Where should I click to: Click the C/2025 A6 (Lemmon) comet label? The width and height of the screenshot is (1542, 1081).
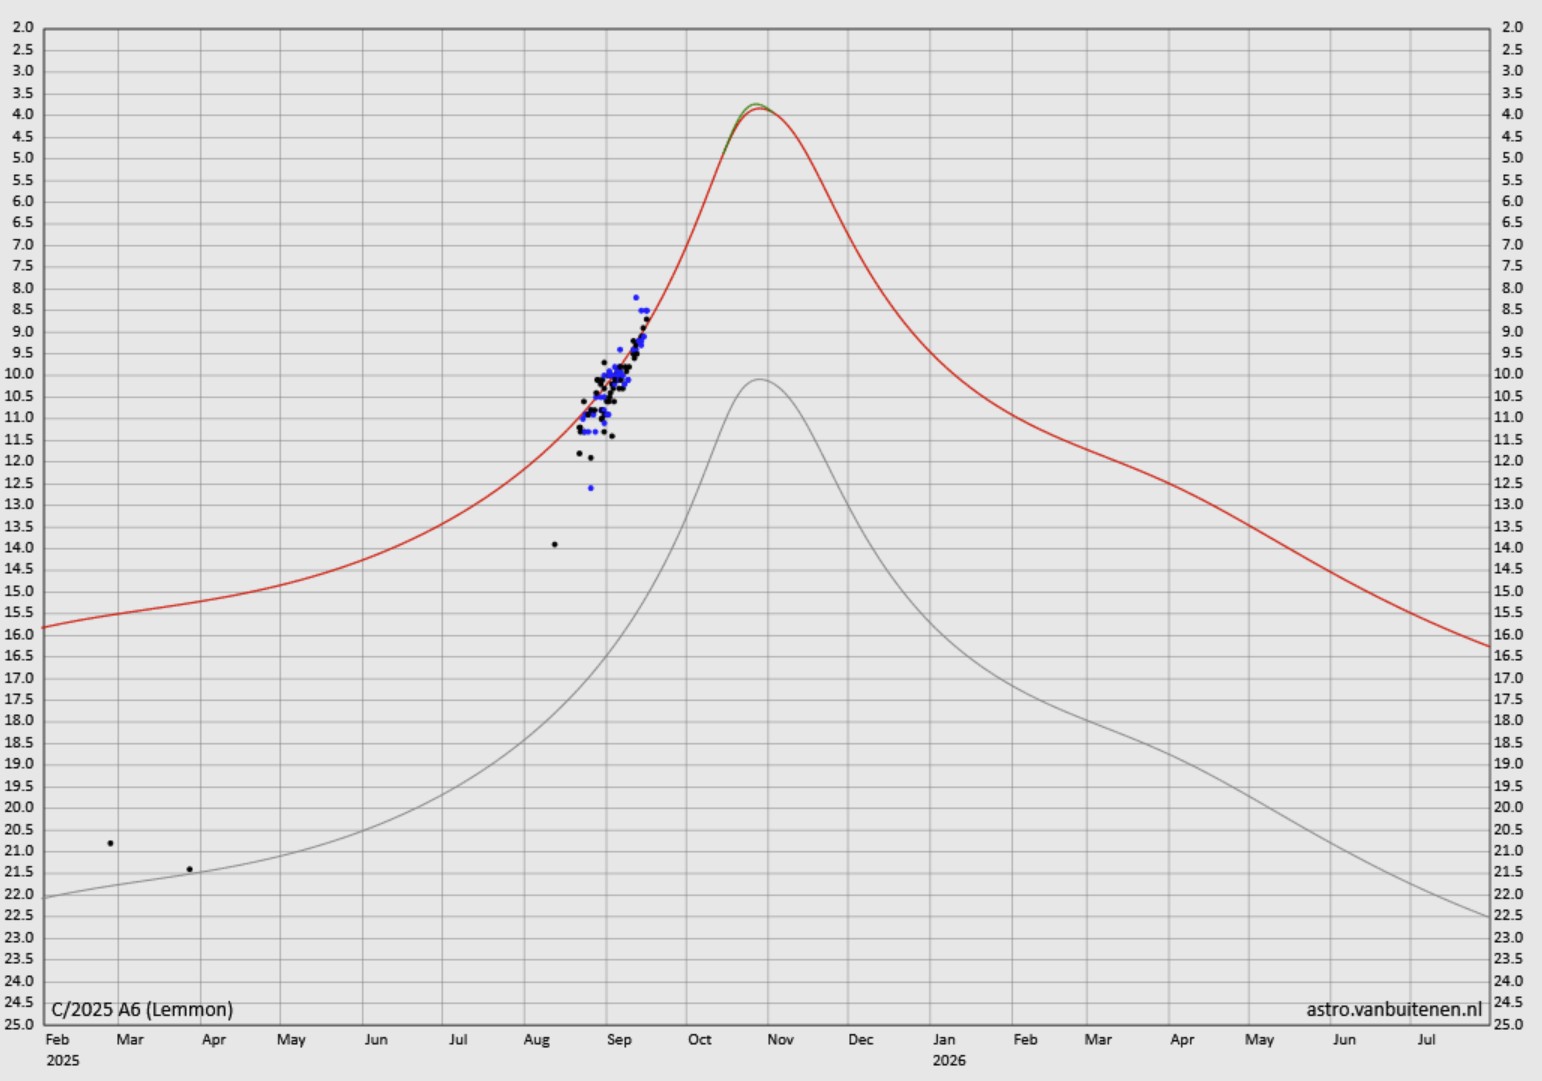[x=142, y=1009]
